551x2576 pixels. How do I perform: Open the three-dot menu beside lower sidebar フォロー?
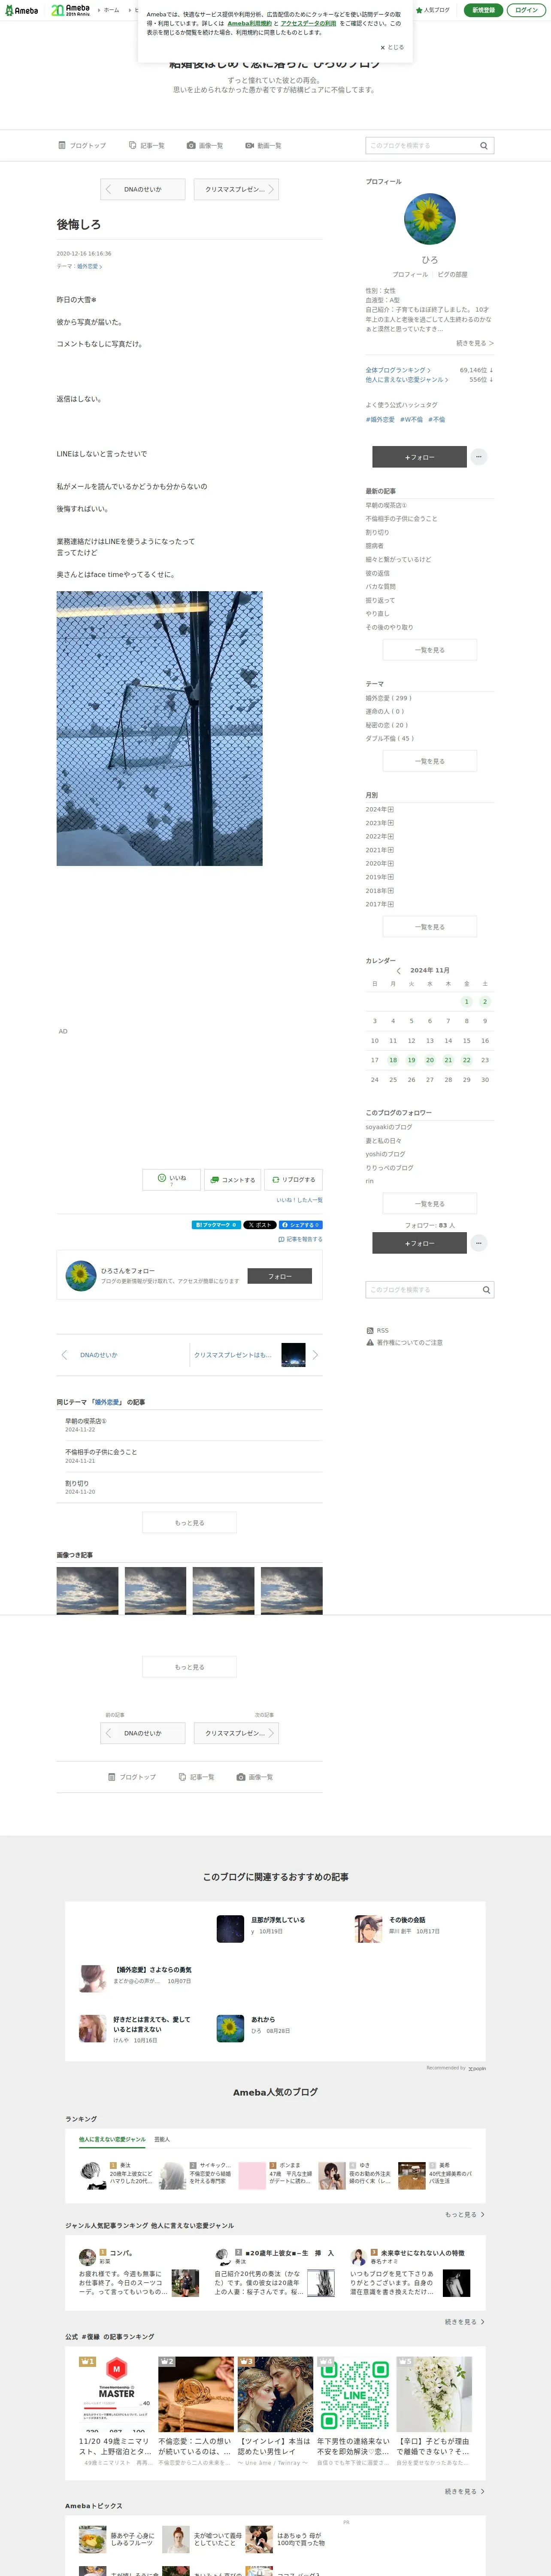(x=479, y=1243)
